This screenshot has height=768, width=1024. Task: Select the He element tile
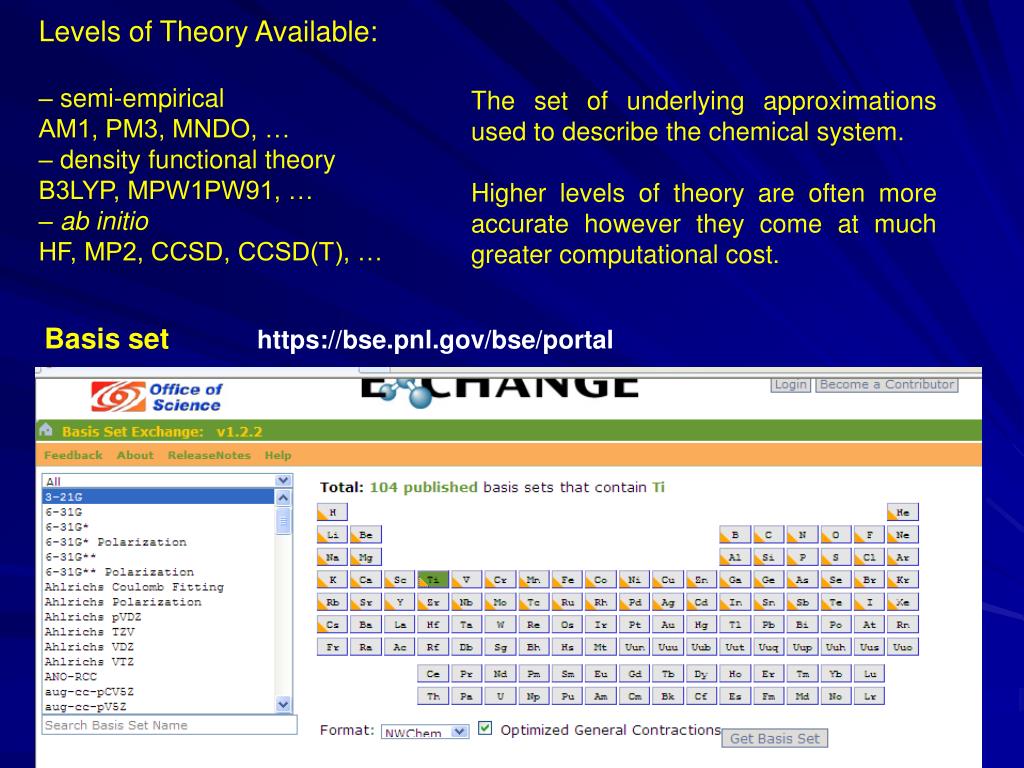click(x=902, y=512)
